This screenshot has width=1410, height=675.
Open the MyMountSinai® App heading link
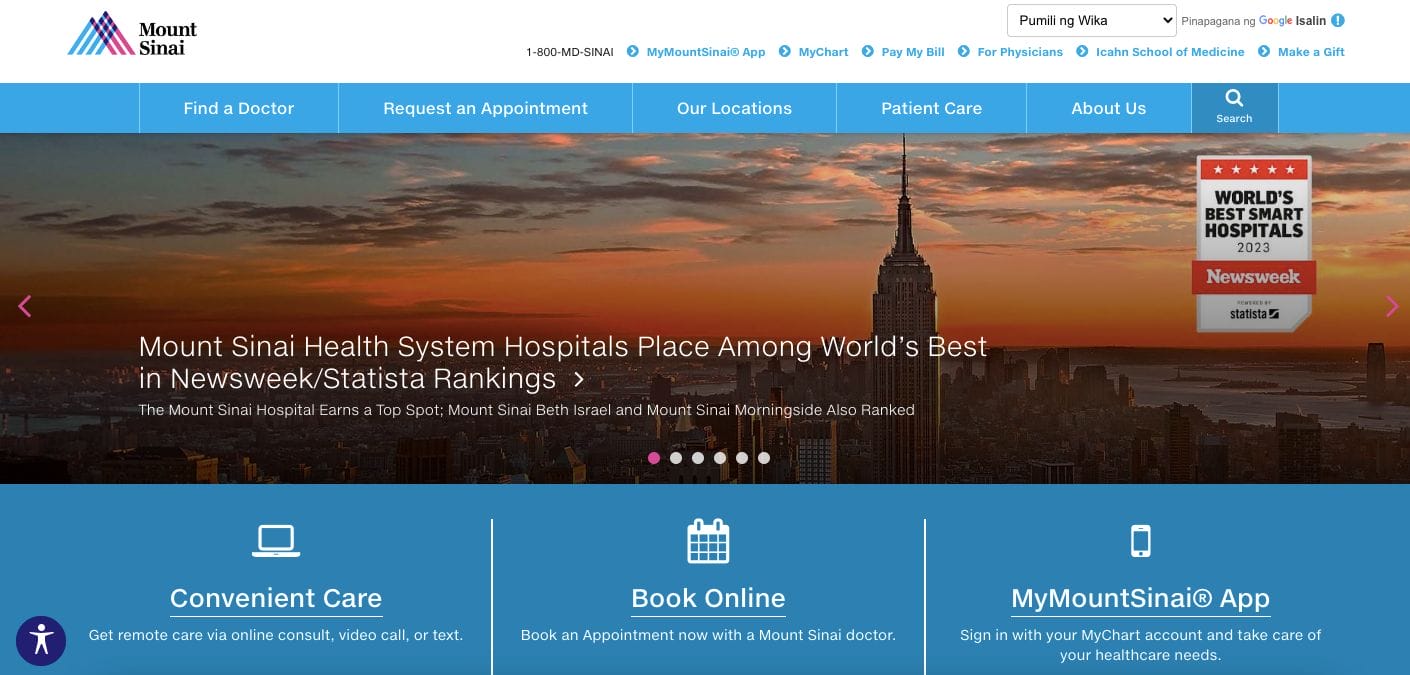tap(1140, 598)
